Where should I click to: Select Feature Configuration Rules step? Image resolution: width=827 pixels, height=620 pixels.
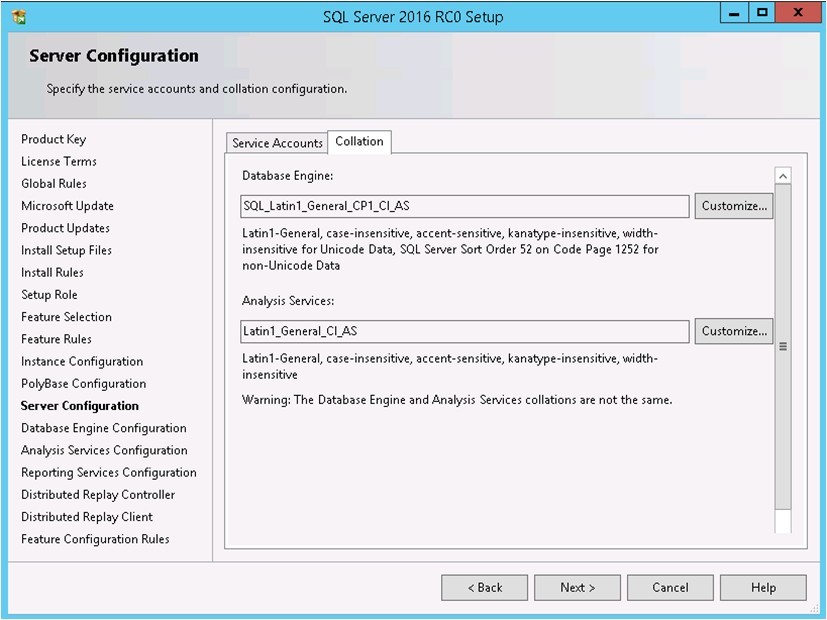pyautogui.click(x=95, y=539)
